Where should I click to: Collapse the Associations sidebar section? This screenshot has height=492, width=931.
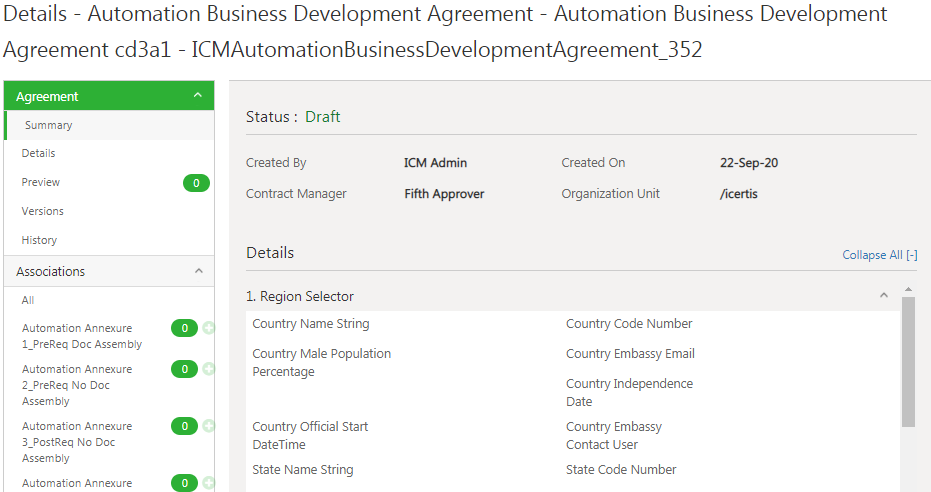(198, 271)
